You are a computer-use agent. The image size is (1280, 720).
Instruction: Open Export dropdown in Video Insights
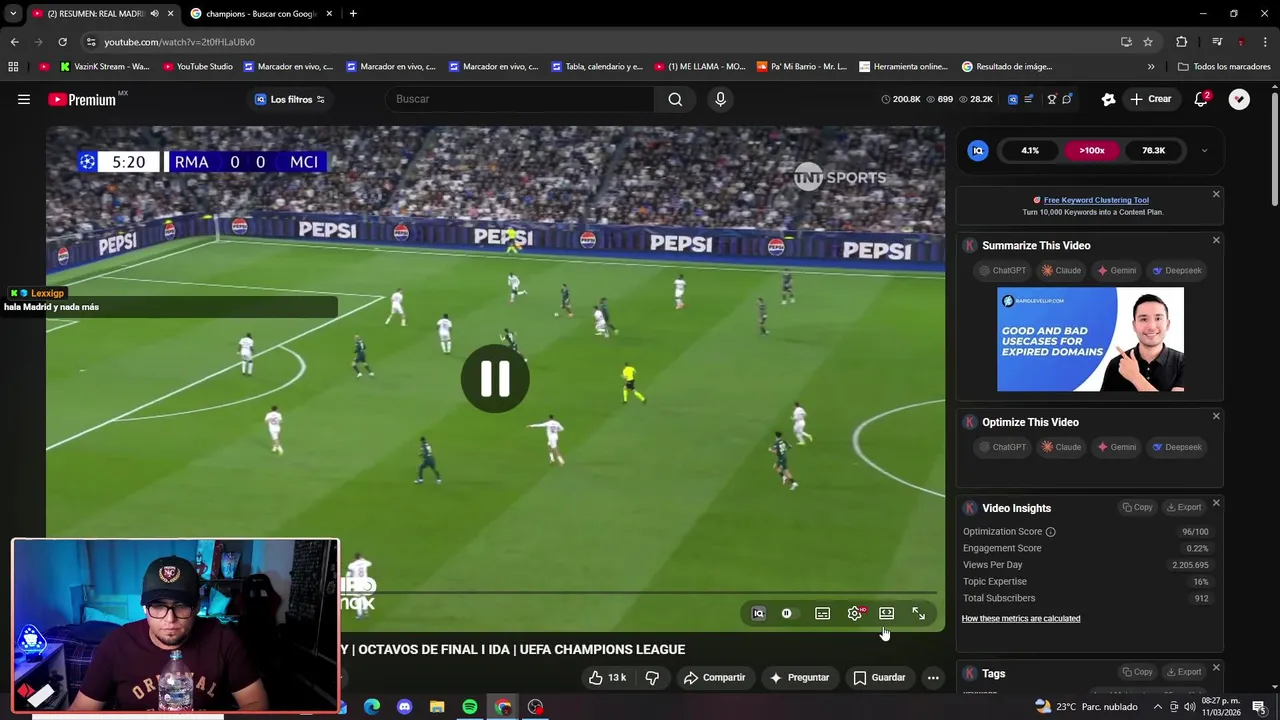tap(1184, 507)
